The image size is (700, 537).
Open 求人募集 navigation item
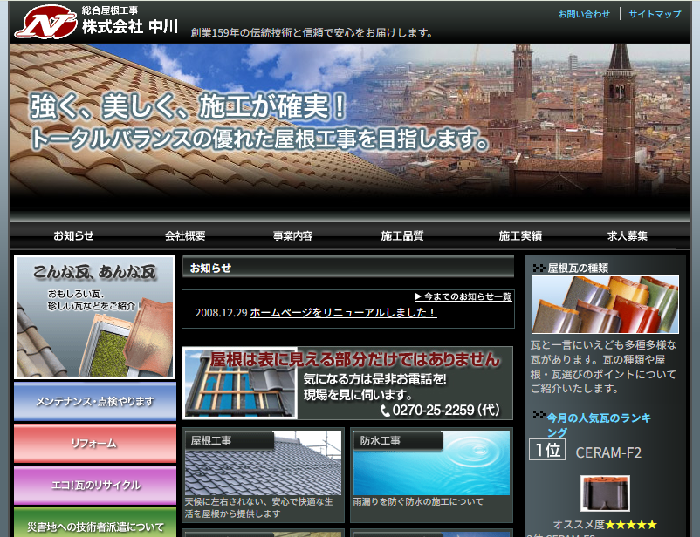point(627,236)
